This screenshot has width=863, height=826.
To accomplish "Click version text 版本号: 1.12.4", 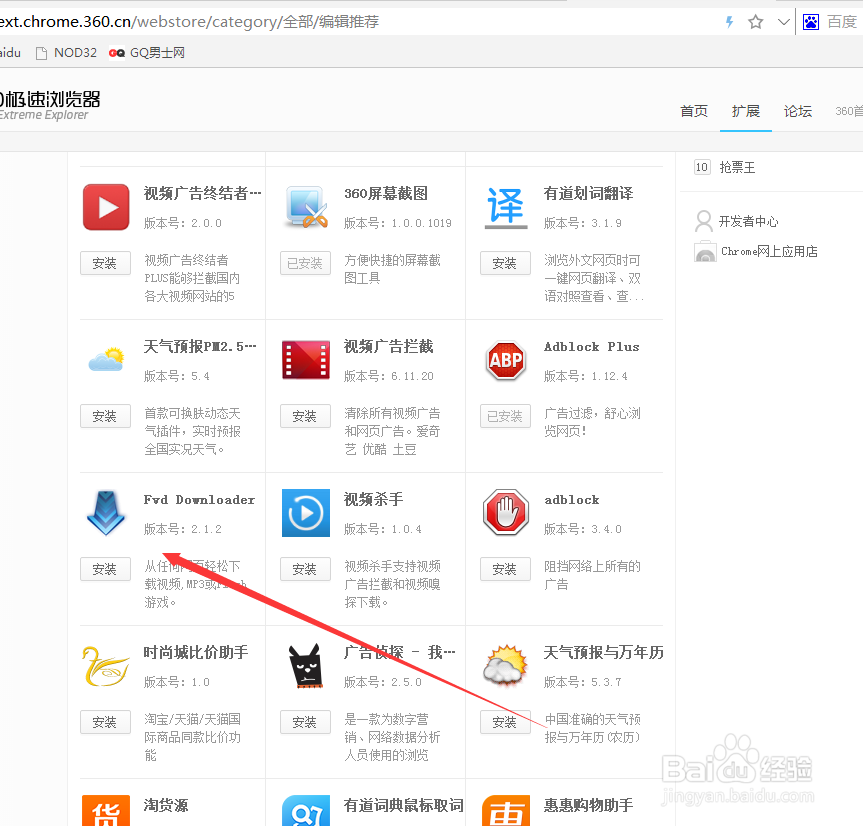I will [x=586, y=376].
